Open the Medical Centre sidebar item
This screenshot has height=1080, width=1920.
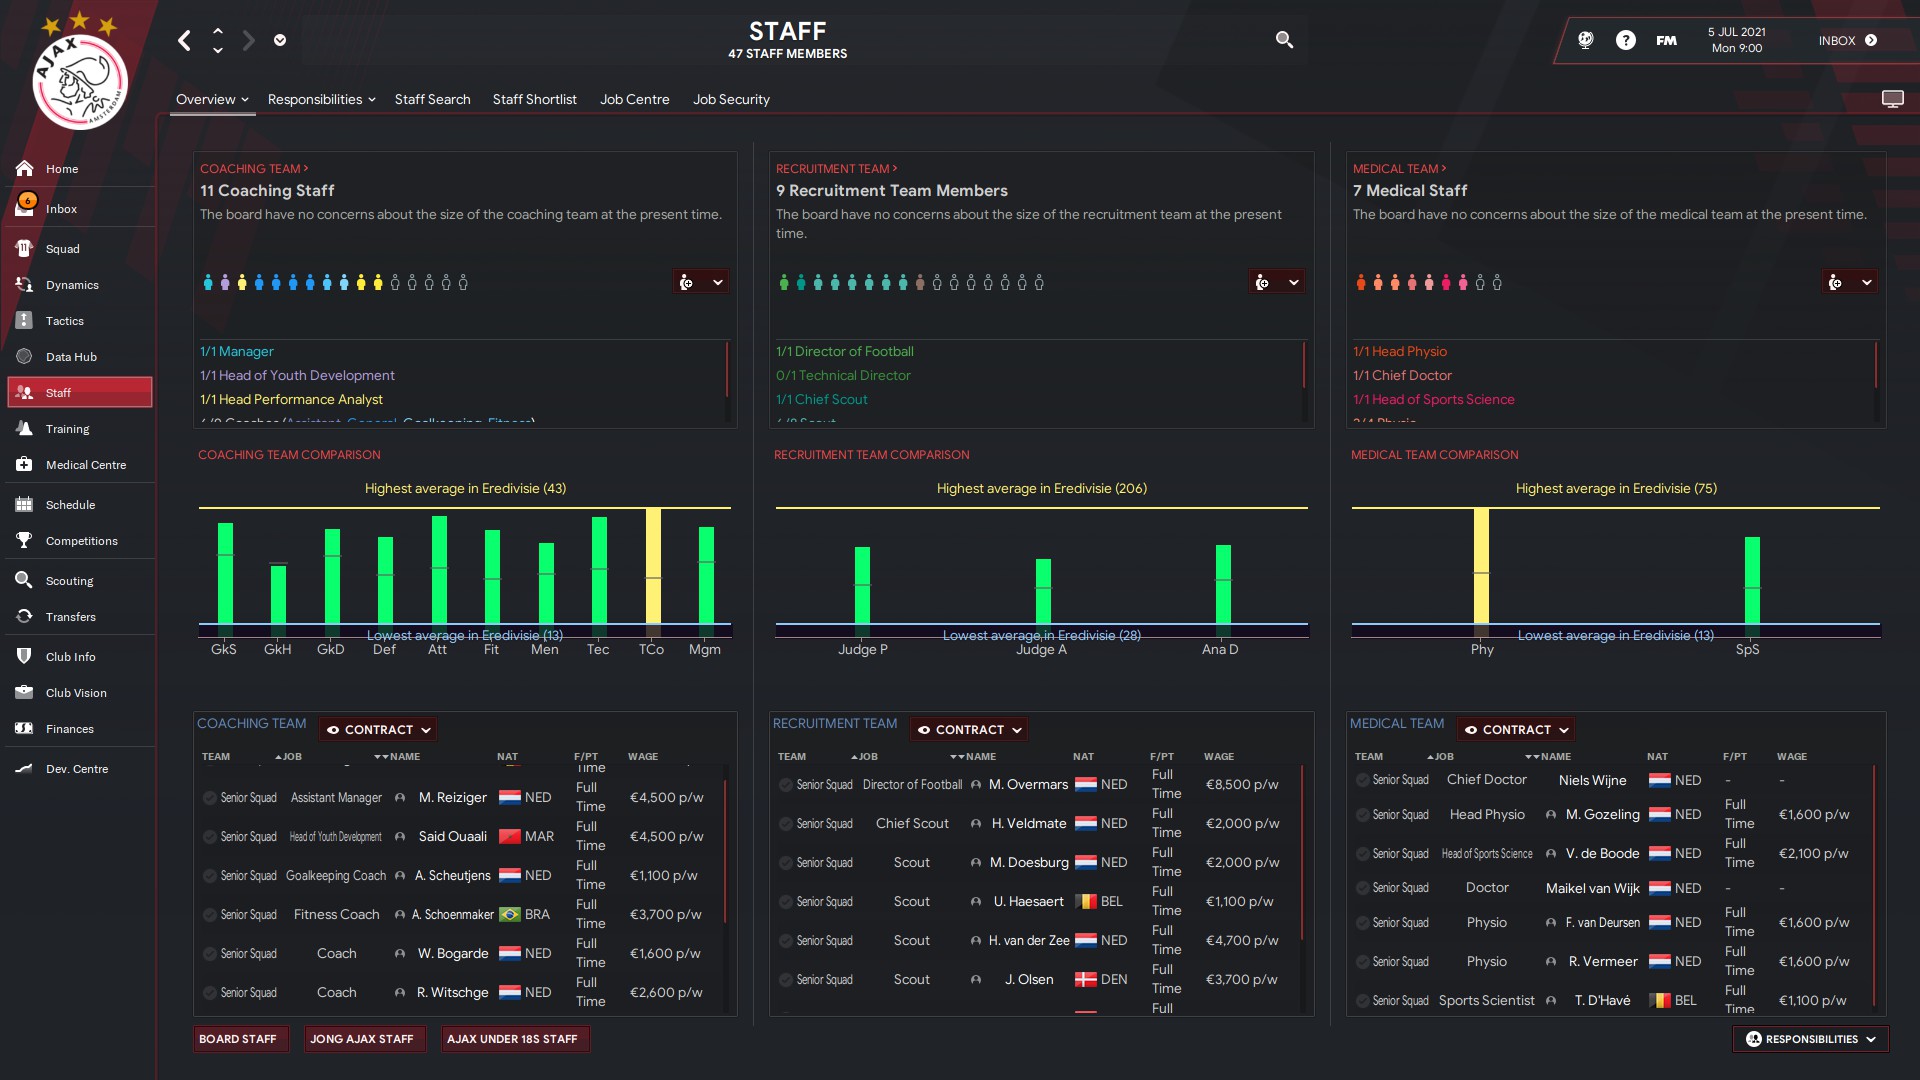[85, 465]
